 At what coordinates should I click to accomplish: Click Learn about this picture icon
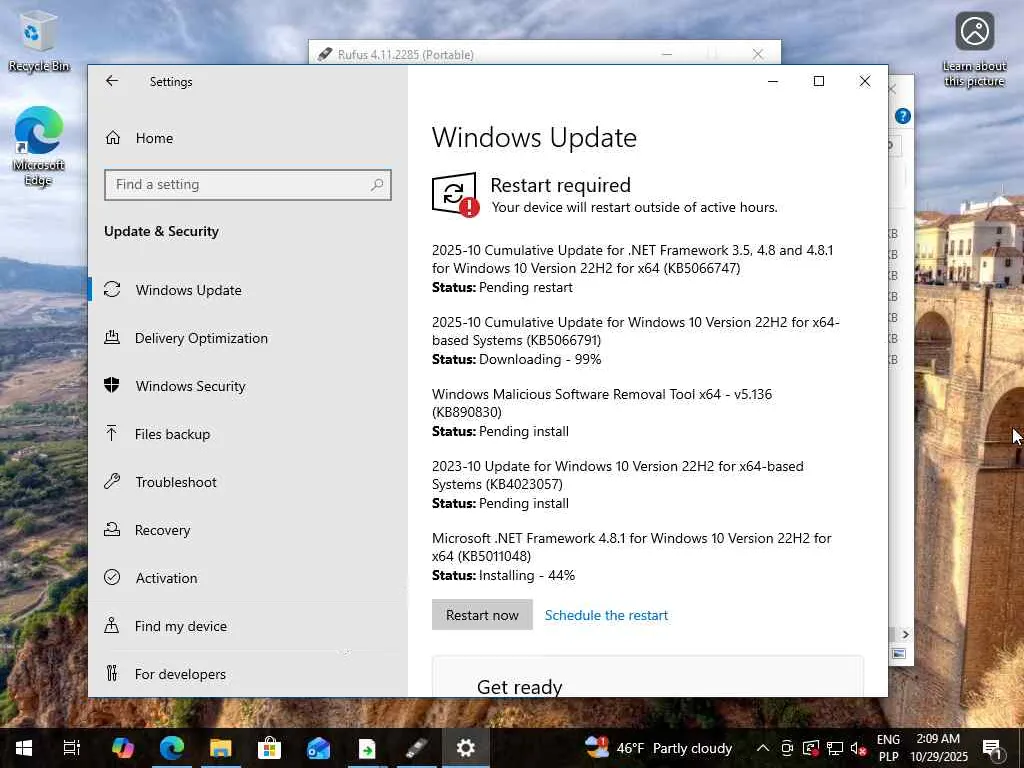tap(974, 49)
